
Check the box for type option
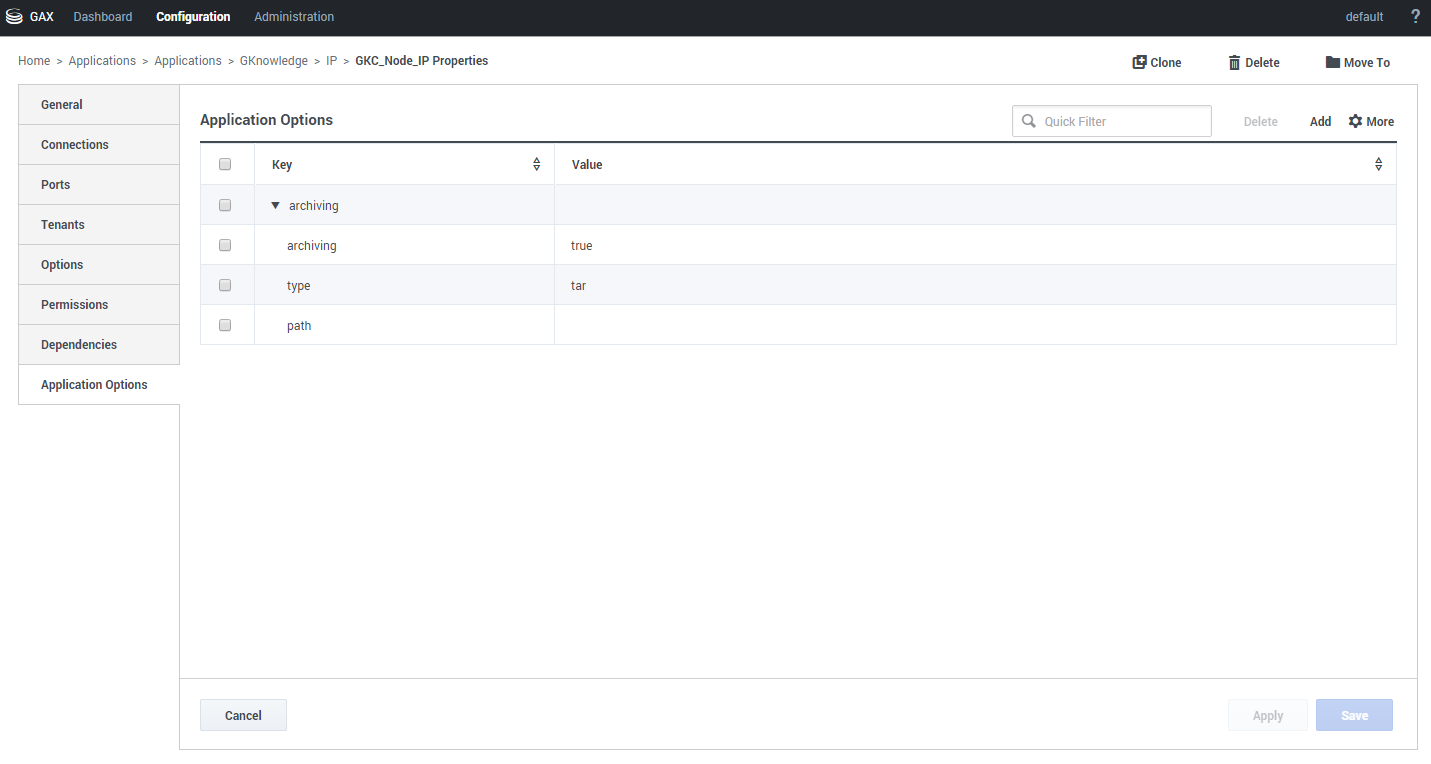pyautogui.click(x=225, y=285)
